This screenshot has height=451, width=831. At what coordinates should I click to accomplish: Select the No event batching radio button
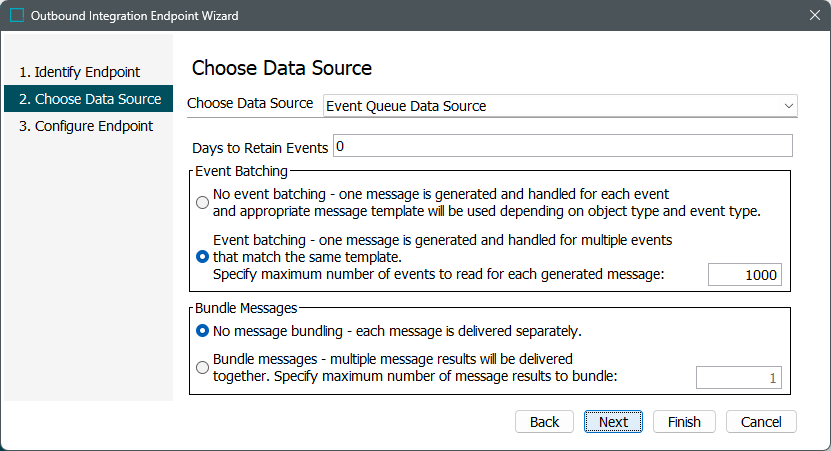click(x=203, y=202)
